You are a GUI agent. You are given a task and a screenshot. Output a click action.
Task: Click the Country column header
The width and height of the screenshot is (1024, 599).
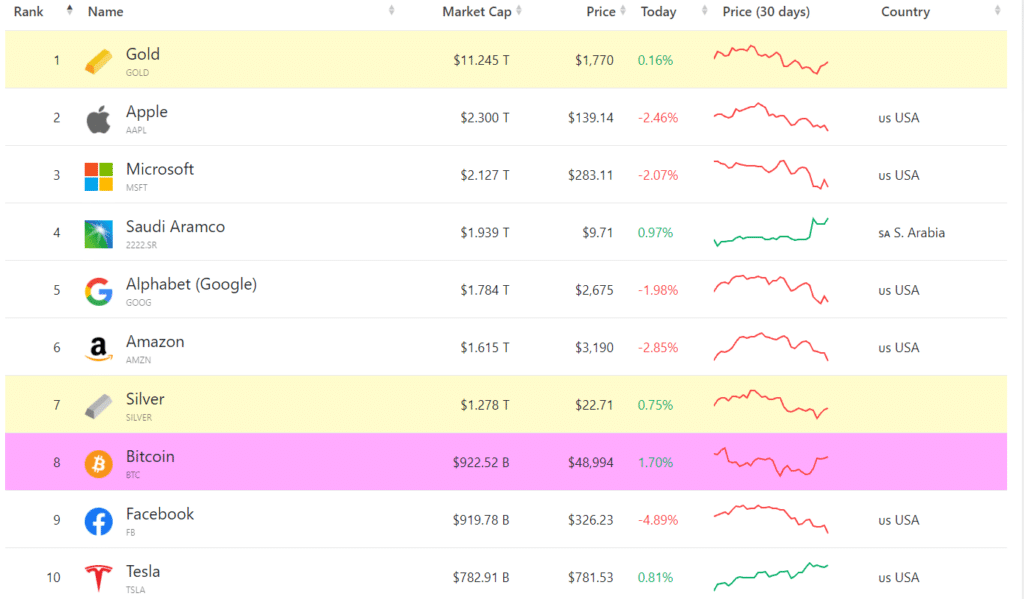pos(905,12)
